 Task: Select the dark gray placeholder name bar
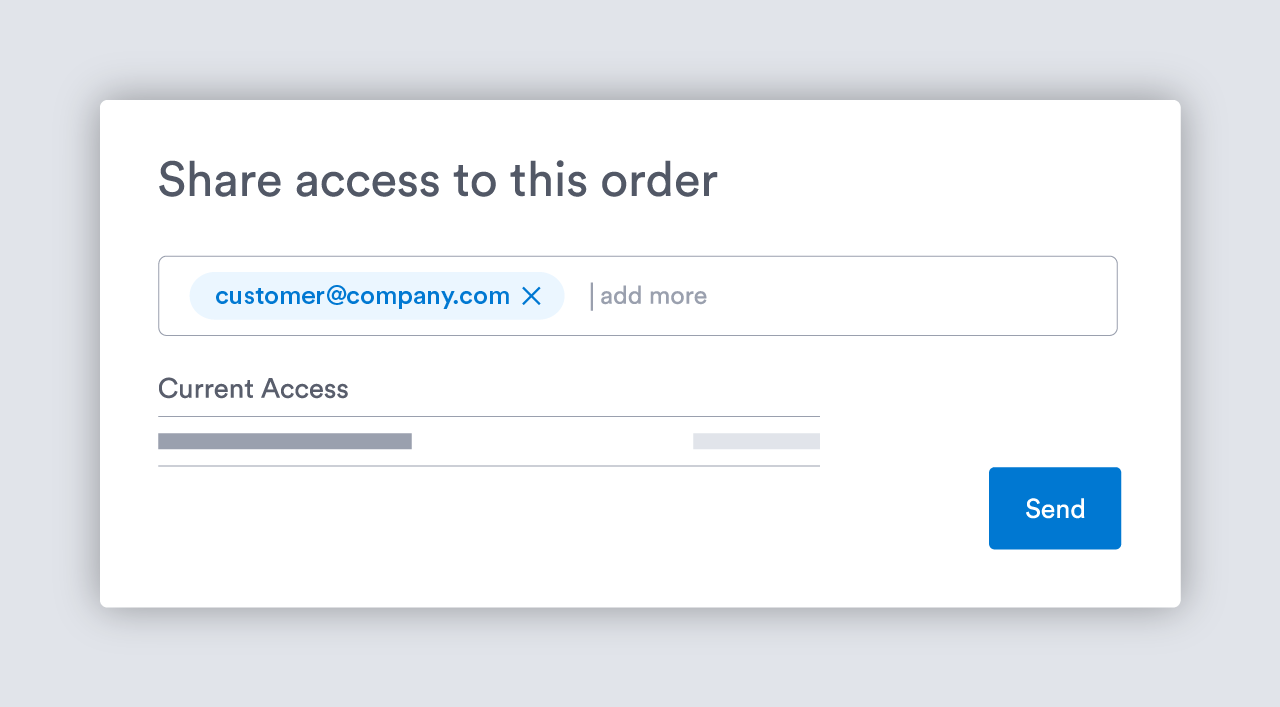[x=285, y=441]
